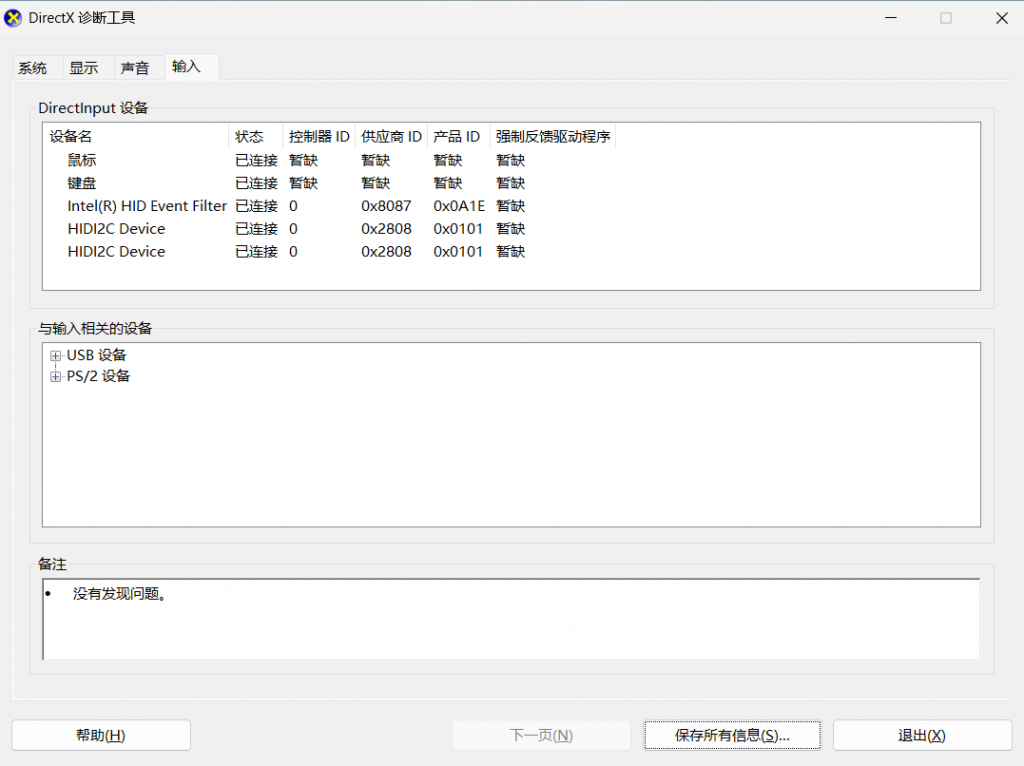The image size is (1024, 766).
Task: Select the PS/2 设备 tree item label
Action: [98, 377]
